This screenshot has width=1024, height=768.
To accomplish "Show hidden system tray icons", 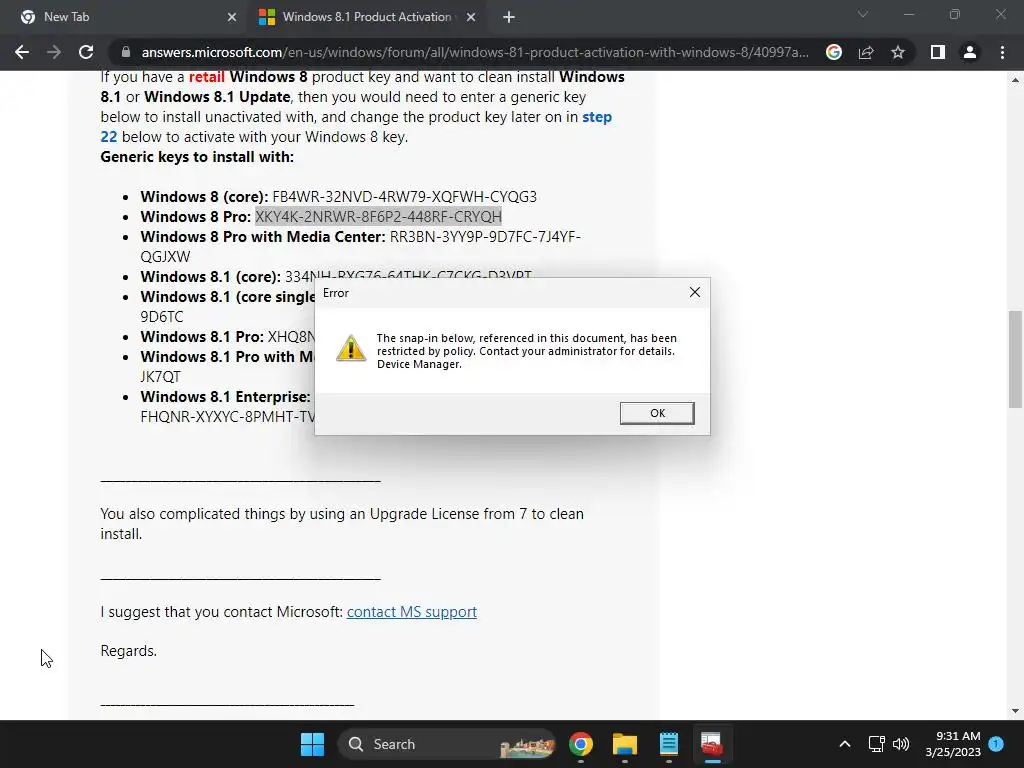I will tap(844, 744).
